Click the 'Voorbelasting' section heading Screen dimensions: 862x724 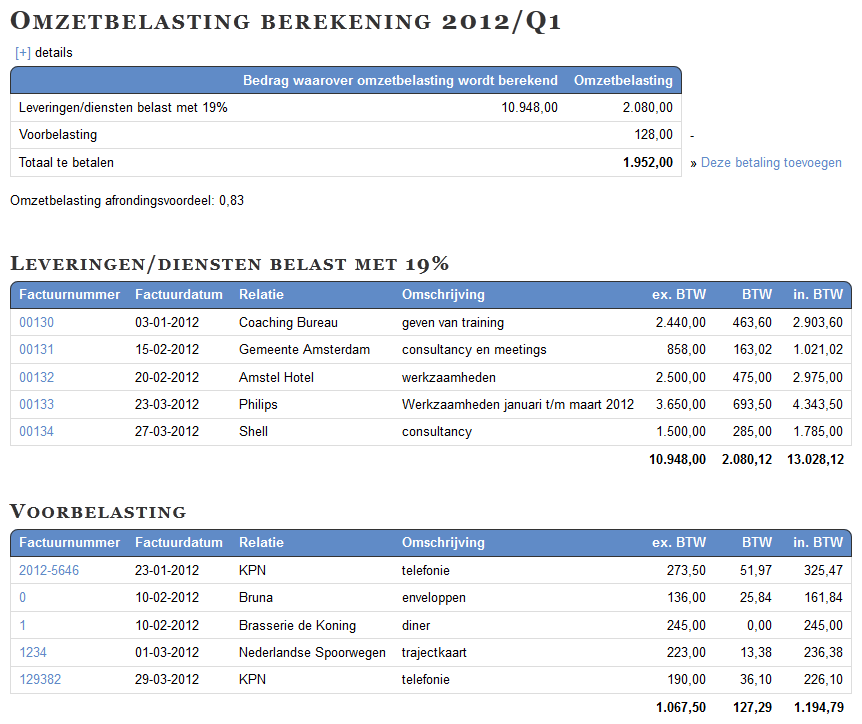[x=98, y=512]
